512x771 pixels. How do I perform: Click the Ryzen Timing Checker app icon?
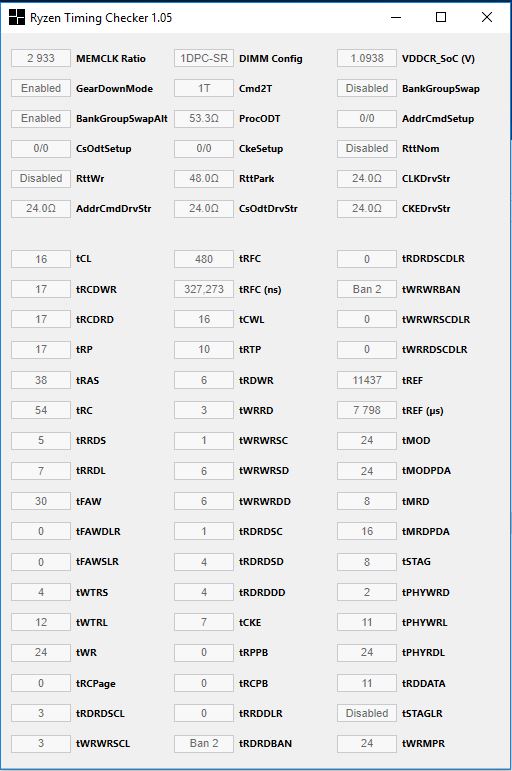click(x=17, y=17)
